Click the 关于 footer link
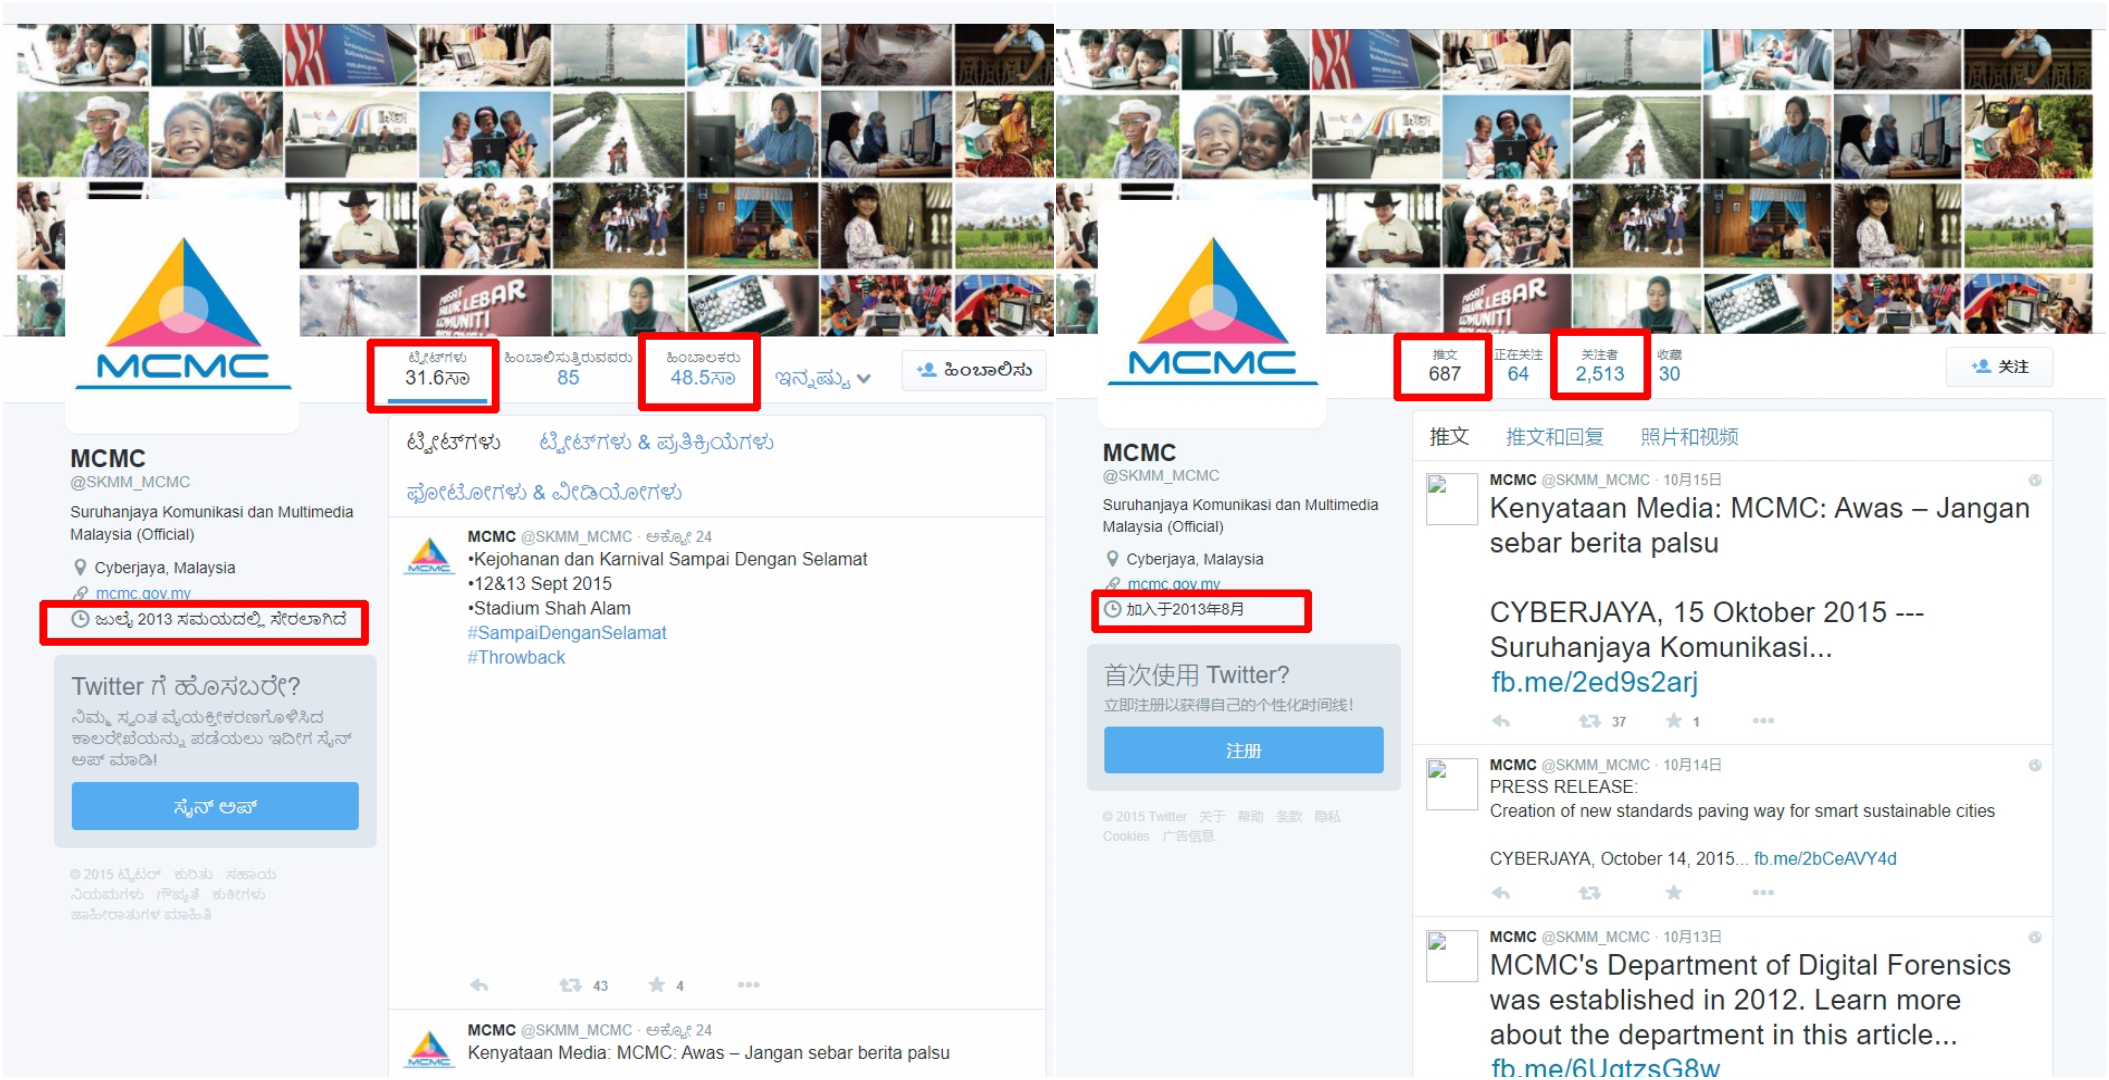 (1212, 817)
